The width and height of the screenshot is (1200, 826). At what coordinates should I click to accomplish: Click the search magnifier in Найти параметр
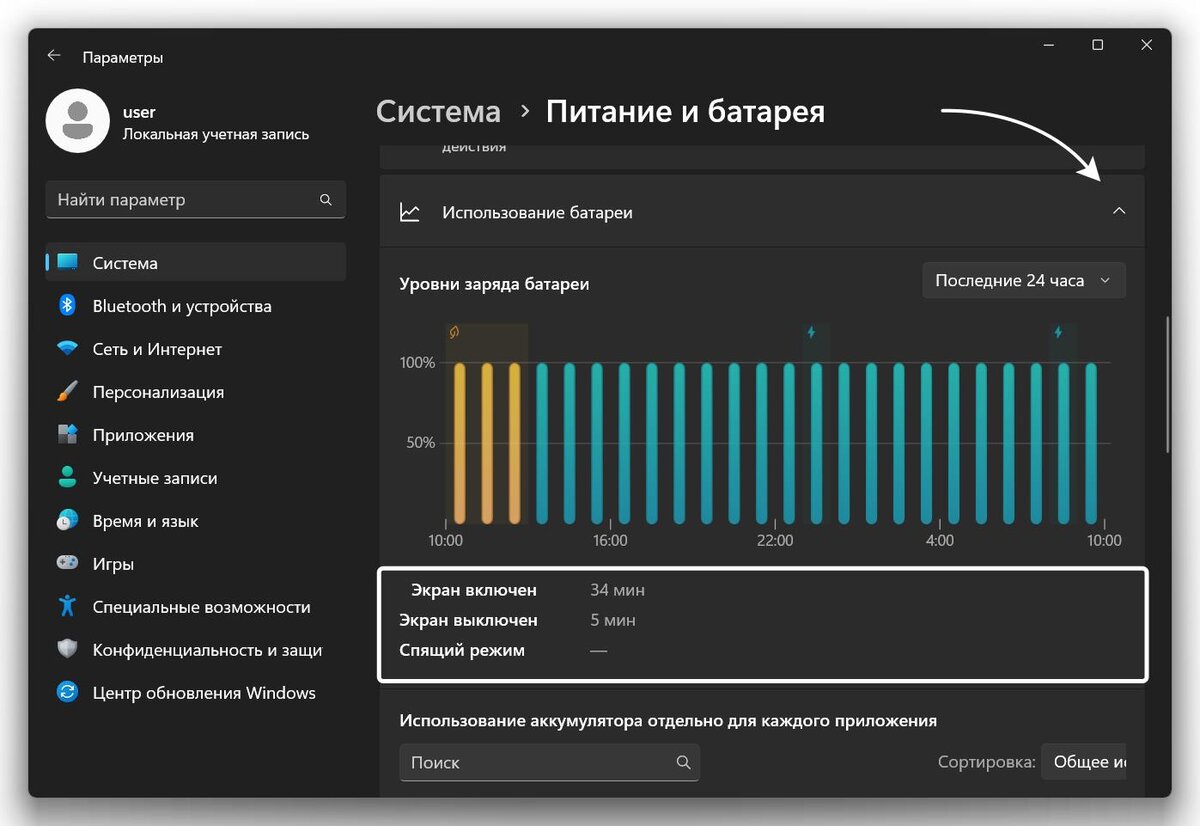click(x=326, y=199)
